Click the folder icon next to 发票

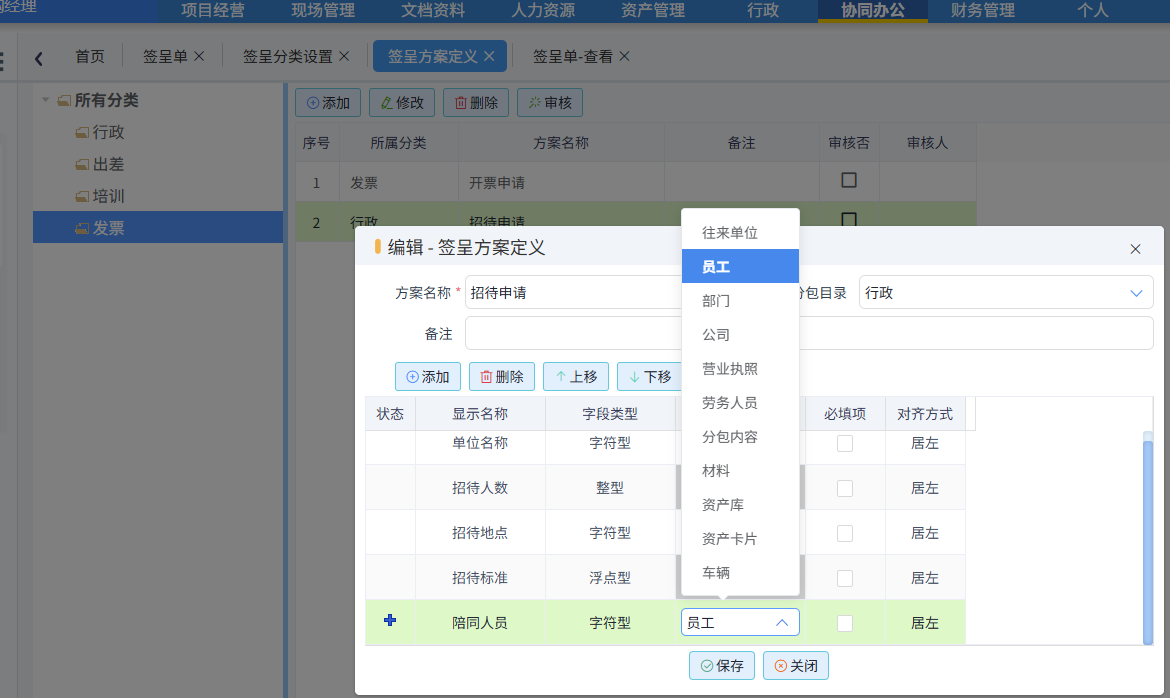point(82,228)
